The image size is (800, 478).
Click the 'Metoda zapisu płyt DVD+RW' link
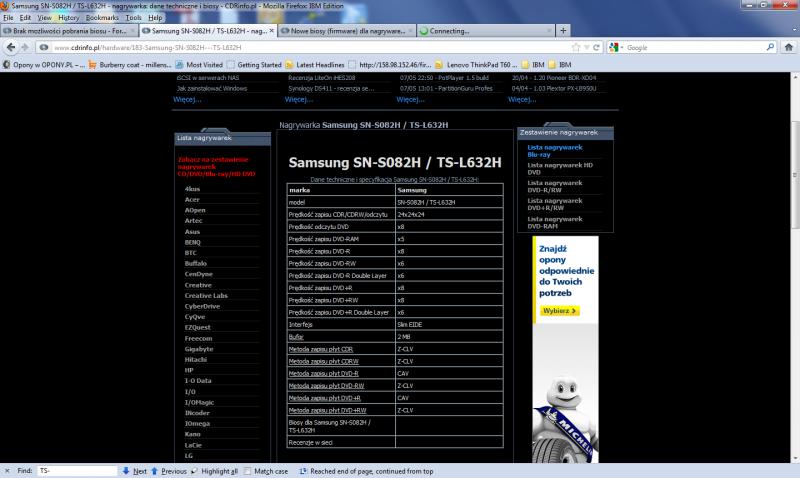pyautogui.click(x=328, y=410)
